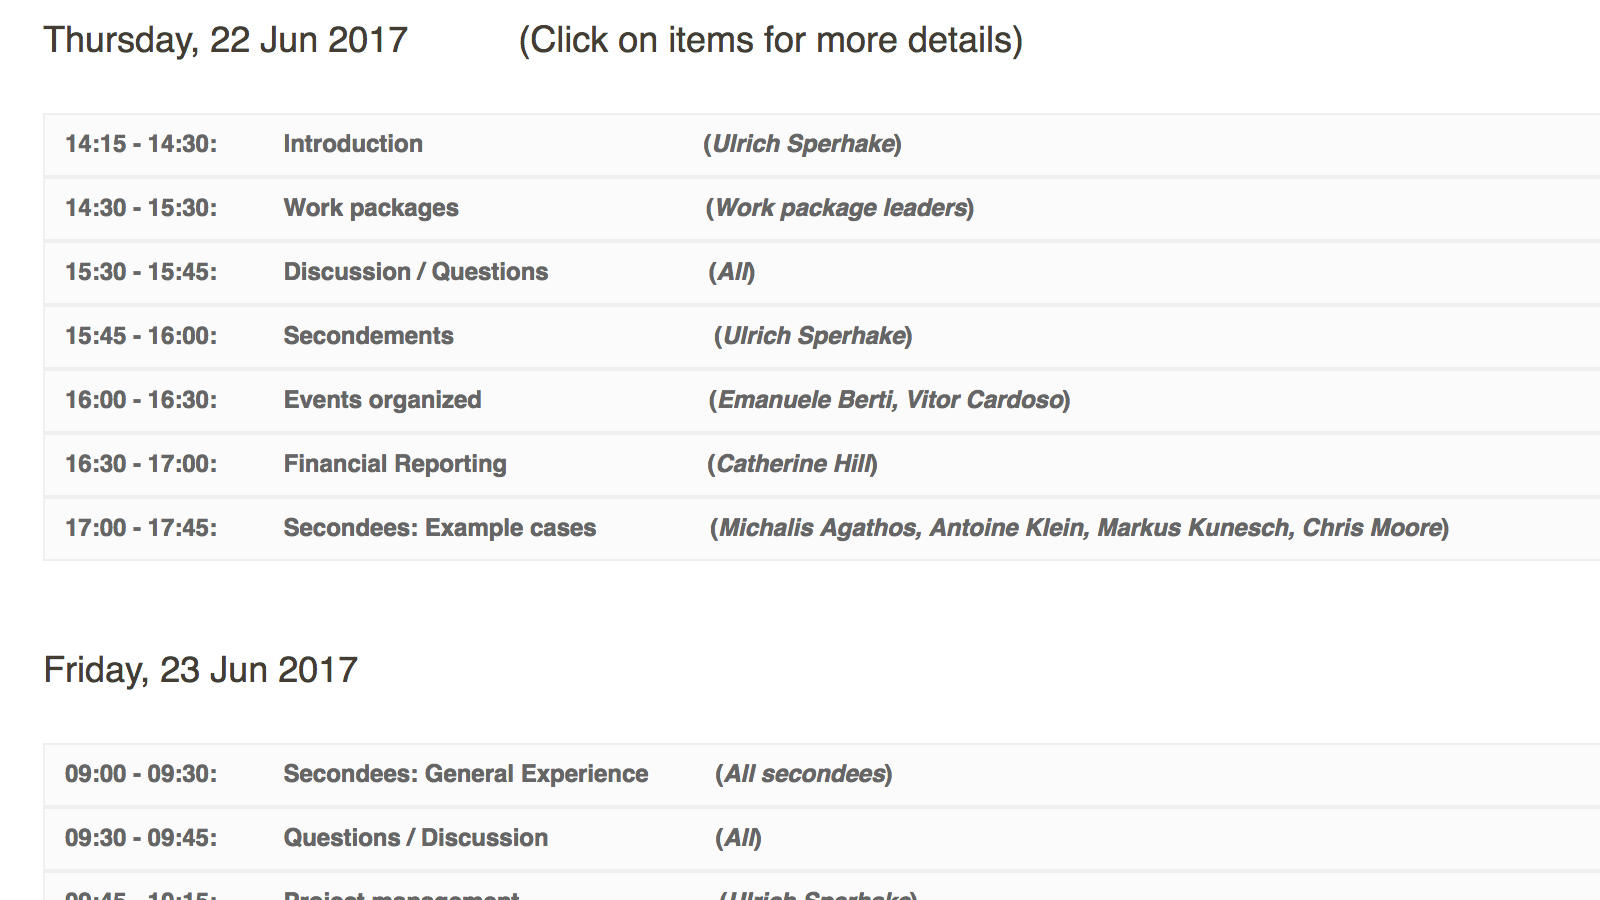This screenshot has height=900, width=1600.
Task: Click the Thursday, 22 Jun 2017 heading
Action: coord(226,40)
